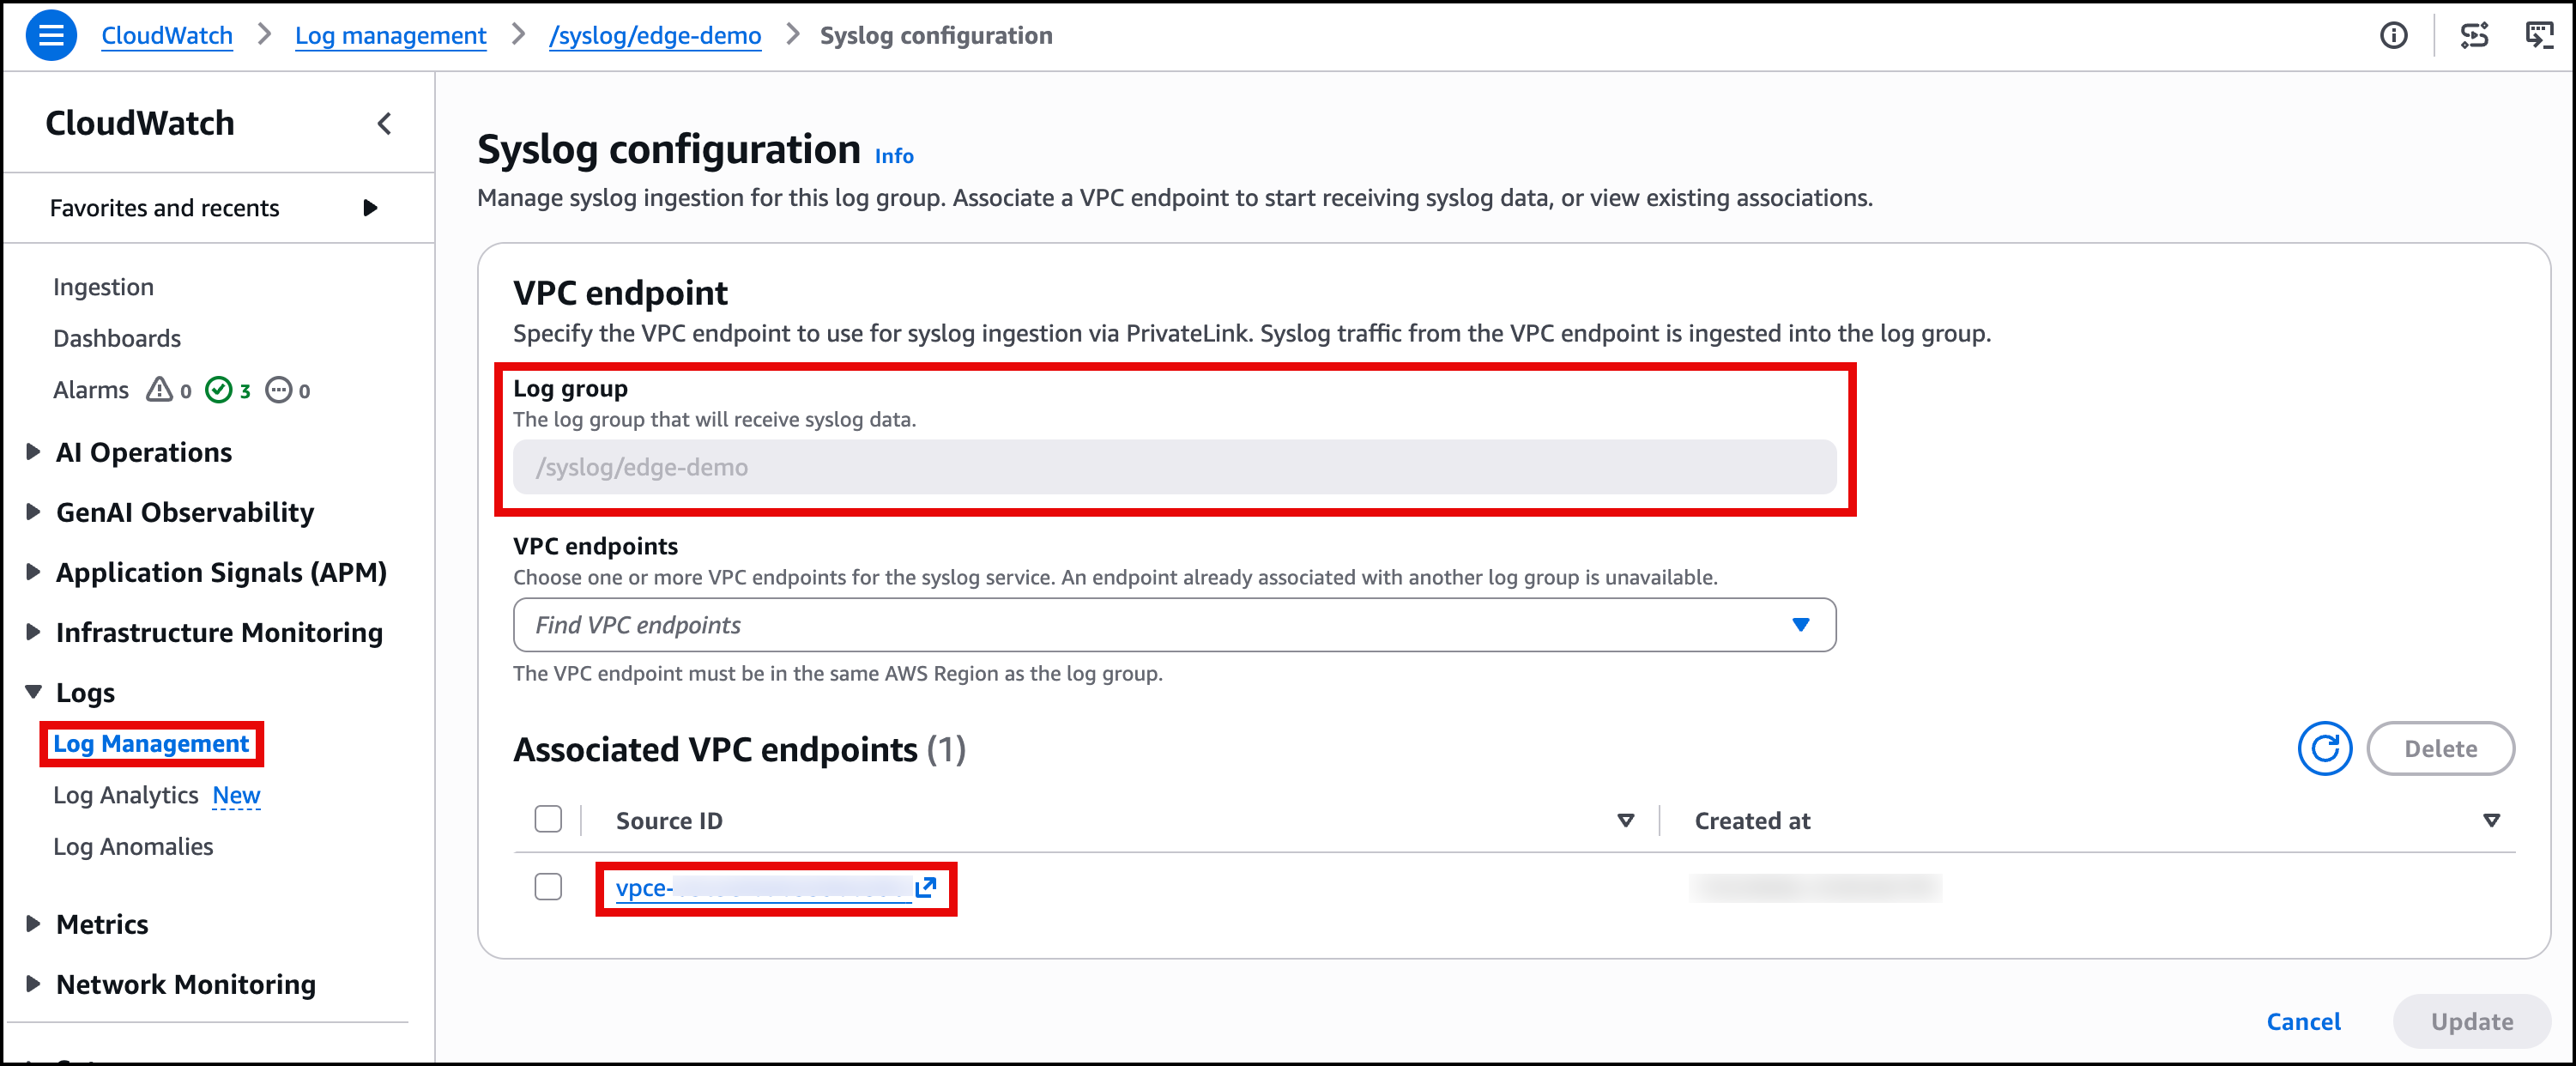2576x1066 pixels.
Task: Click the Info link beside Syslog configuration
Action: (894, 156)
